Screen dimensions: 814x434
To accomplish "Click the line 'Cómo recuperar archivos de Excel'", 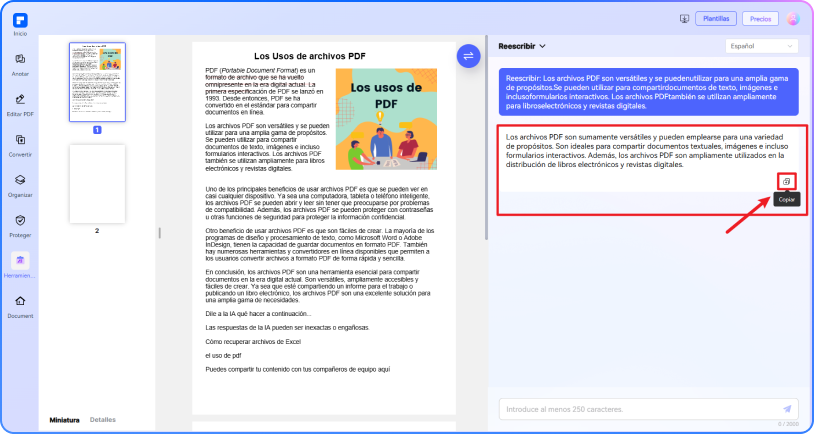I will 253,342.
